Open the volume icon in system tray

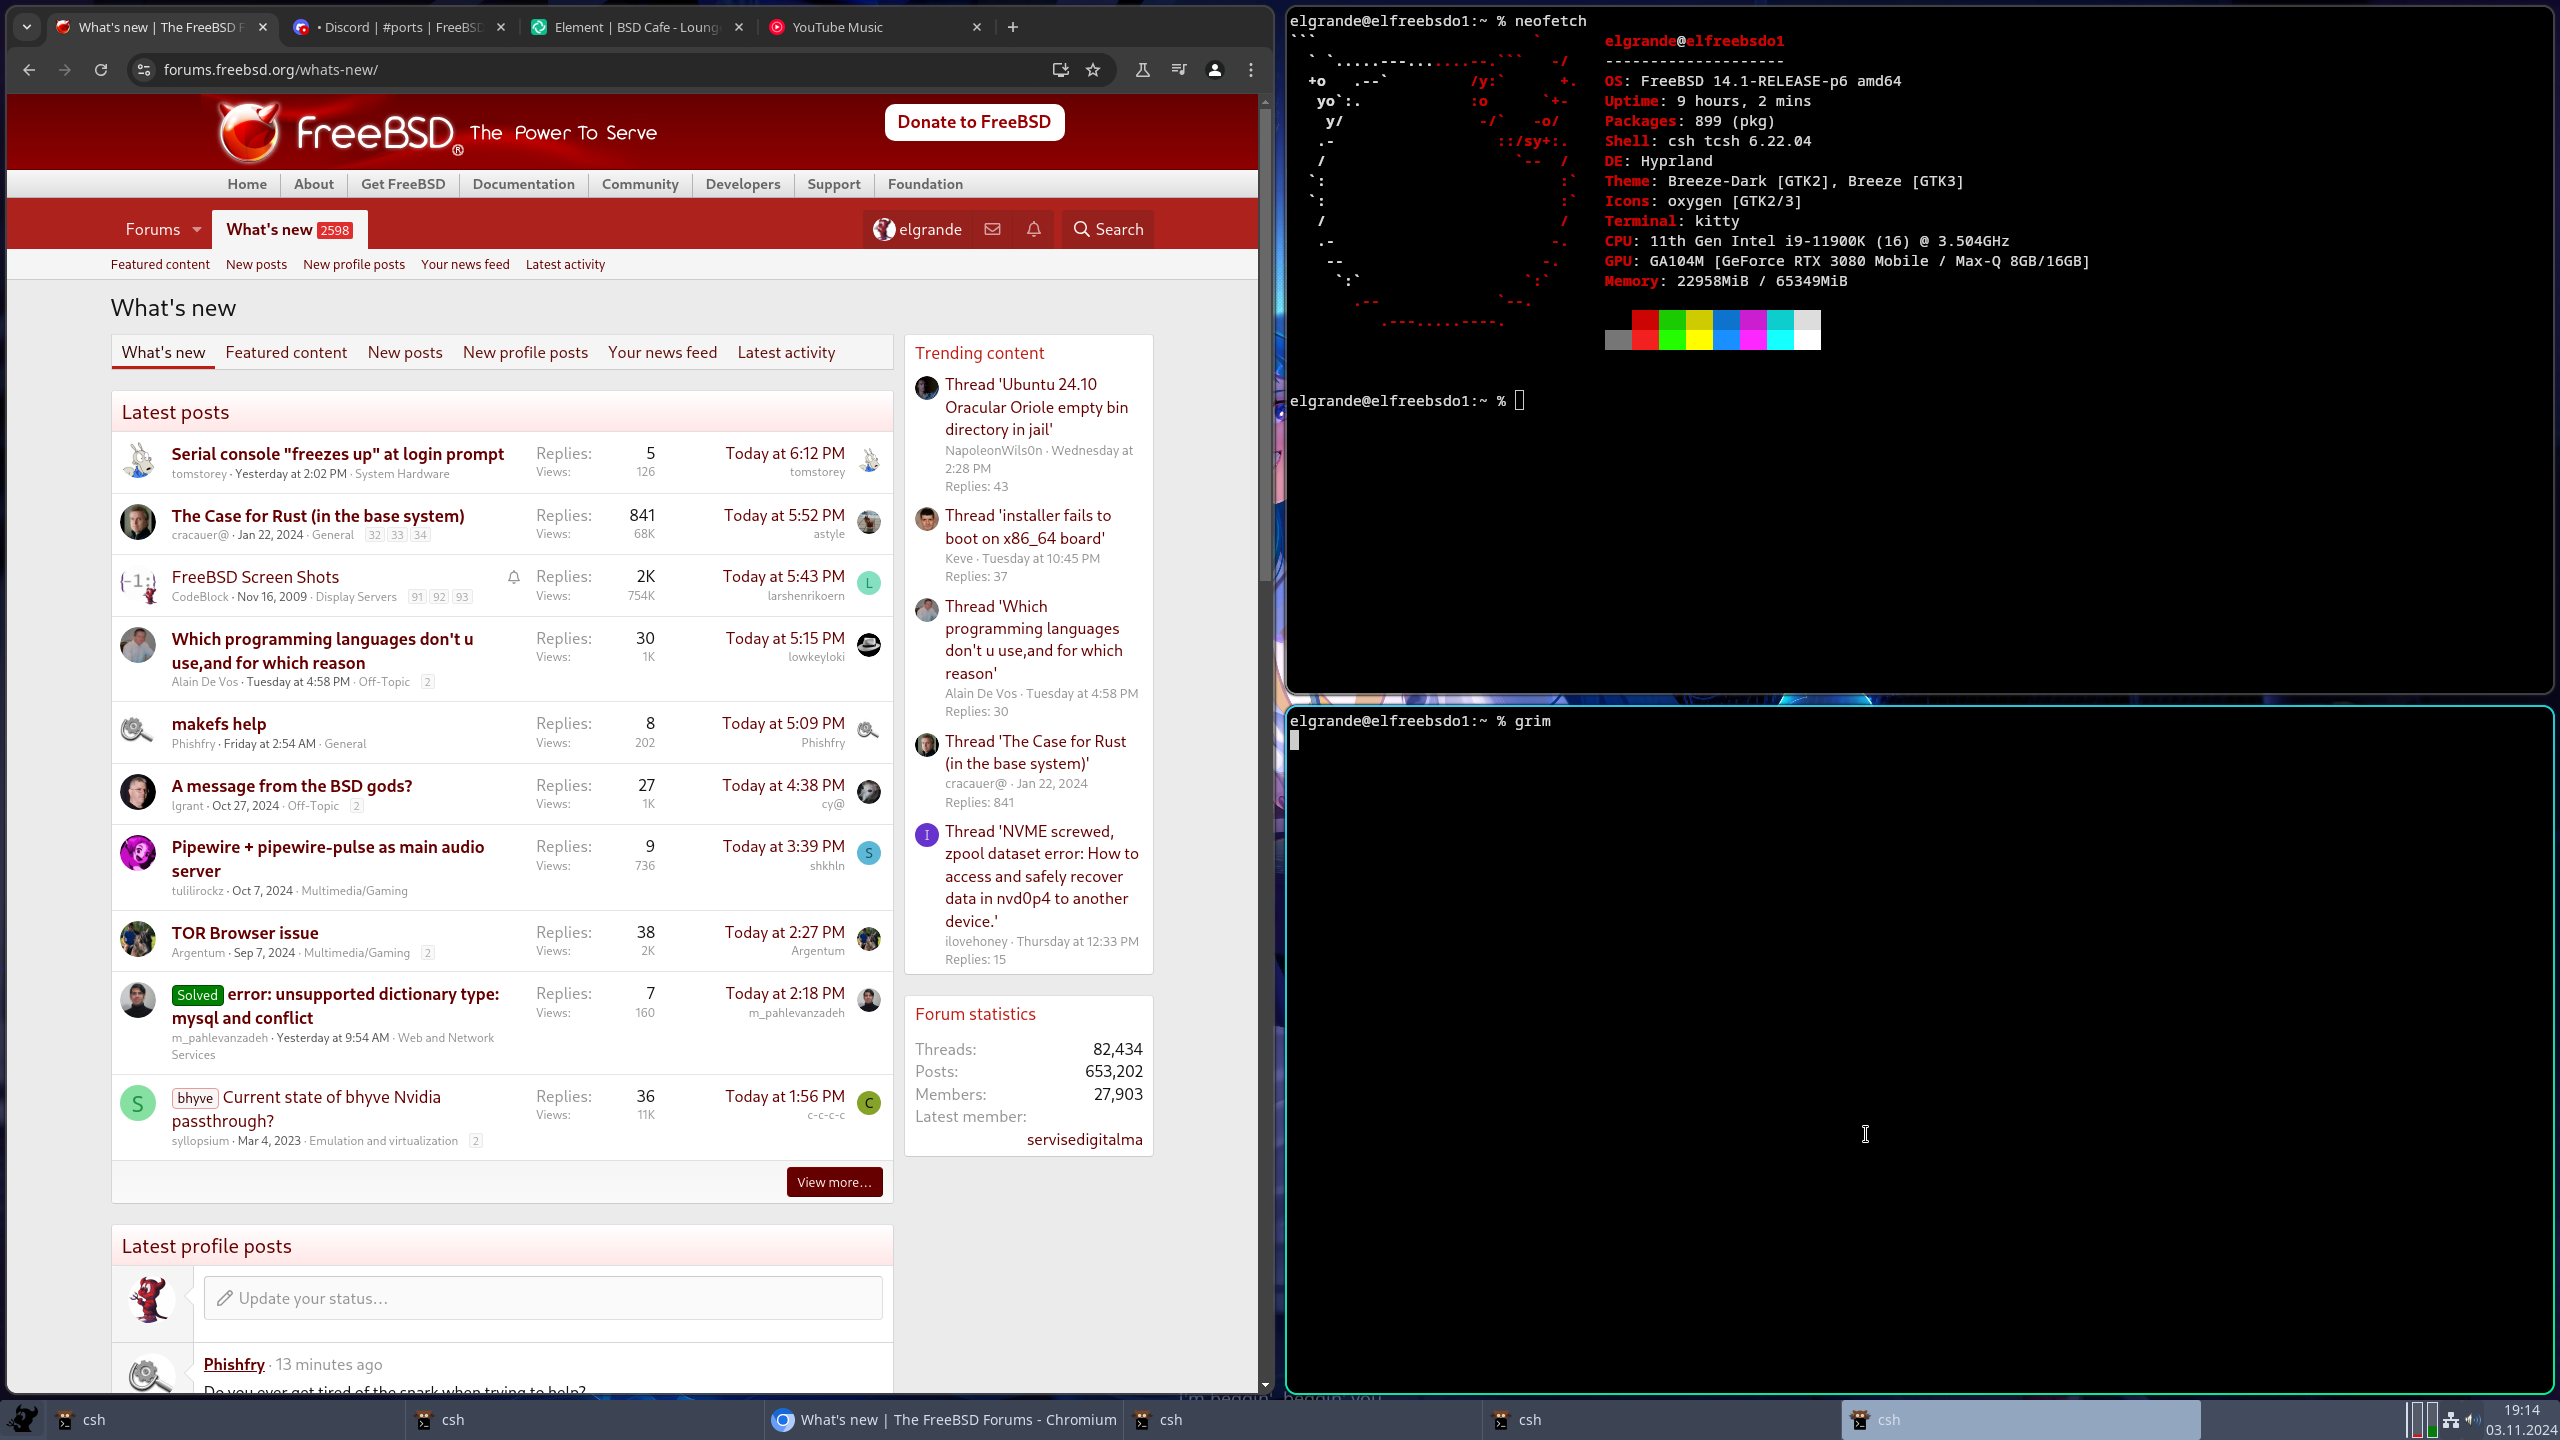coord(2473,1420)
